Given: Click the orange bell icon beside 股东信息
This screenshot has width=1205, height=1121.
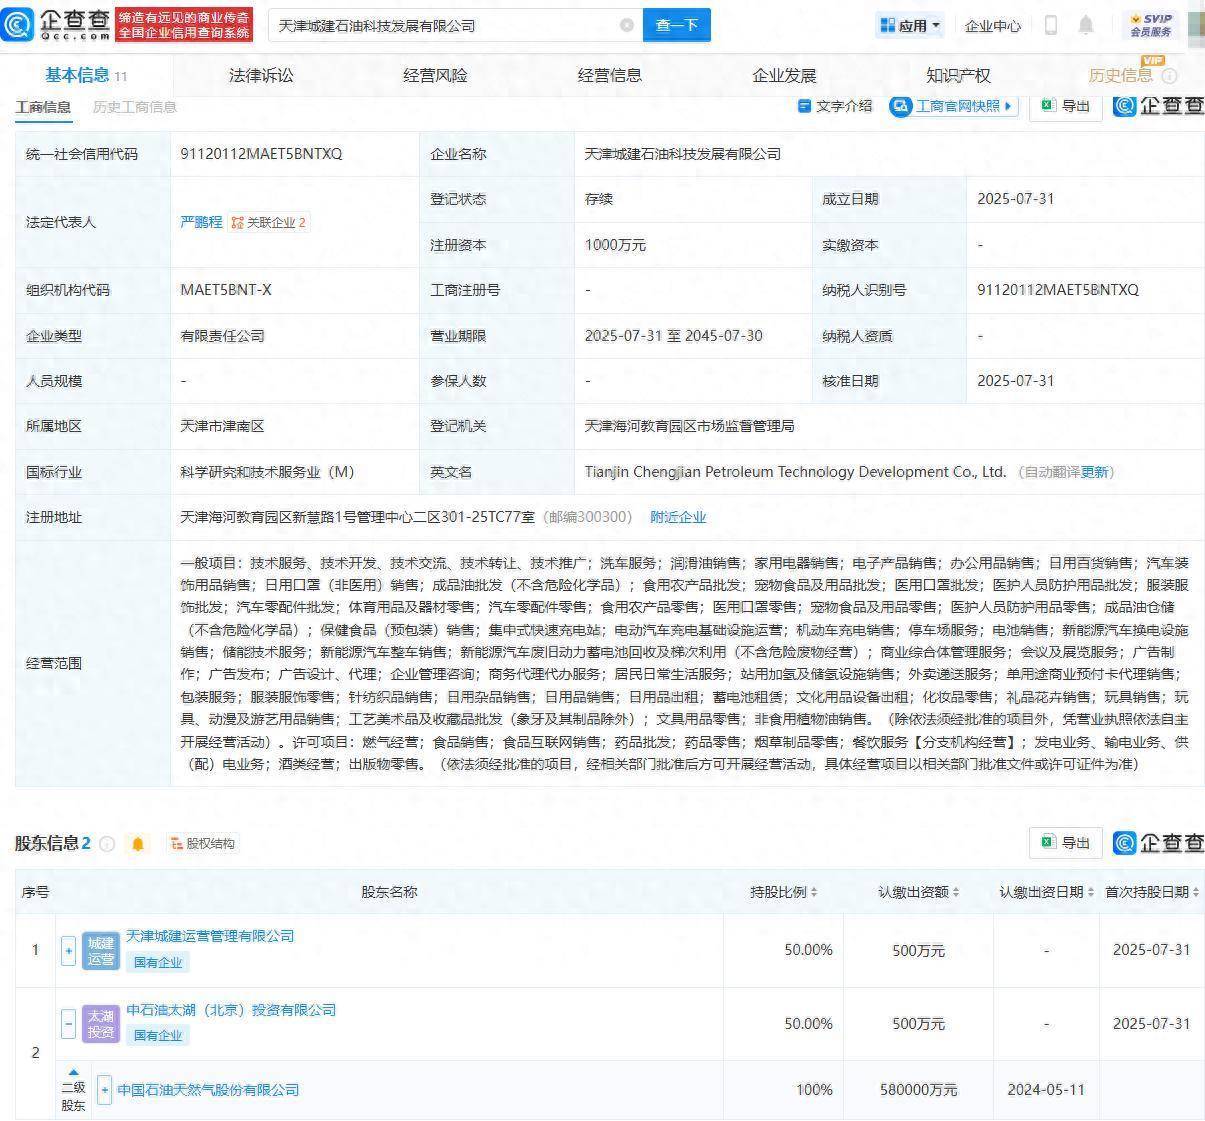Looking at the screenshot, I should tap(138, 844).
